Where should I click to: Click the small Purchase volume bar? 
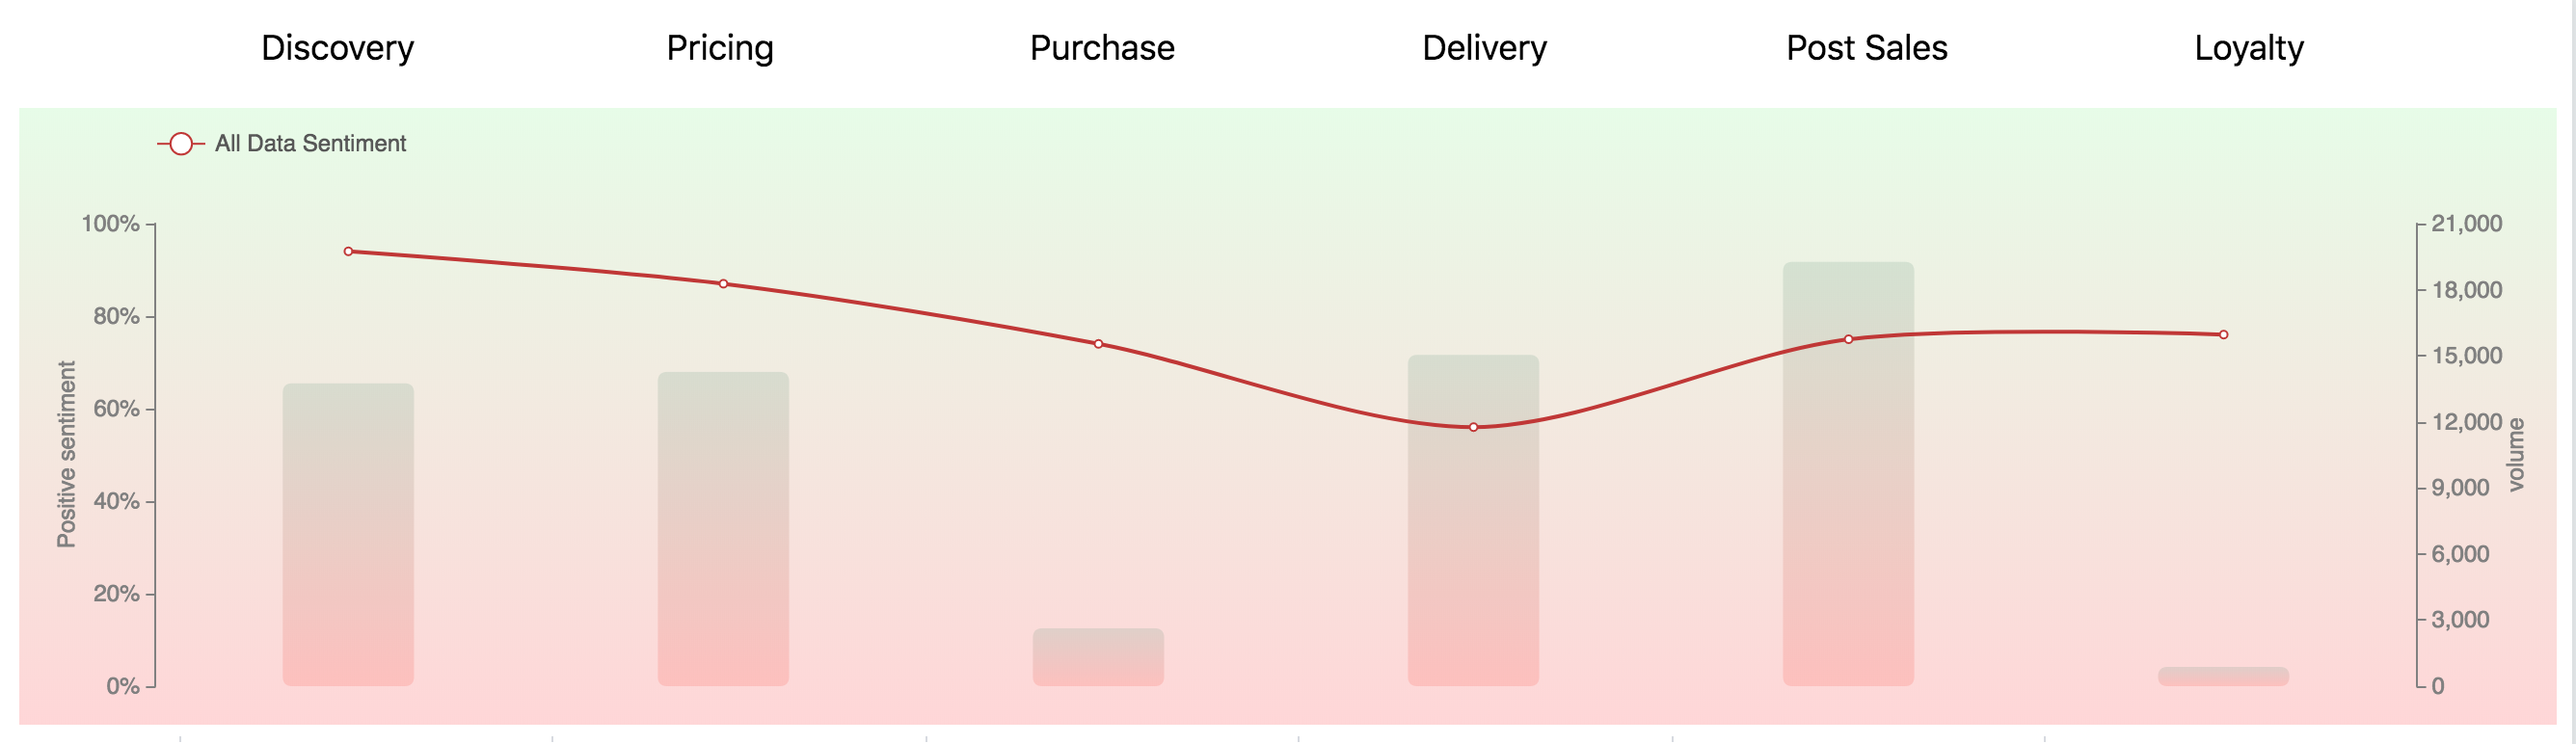point(1098,657)
